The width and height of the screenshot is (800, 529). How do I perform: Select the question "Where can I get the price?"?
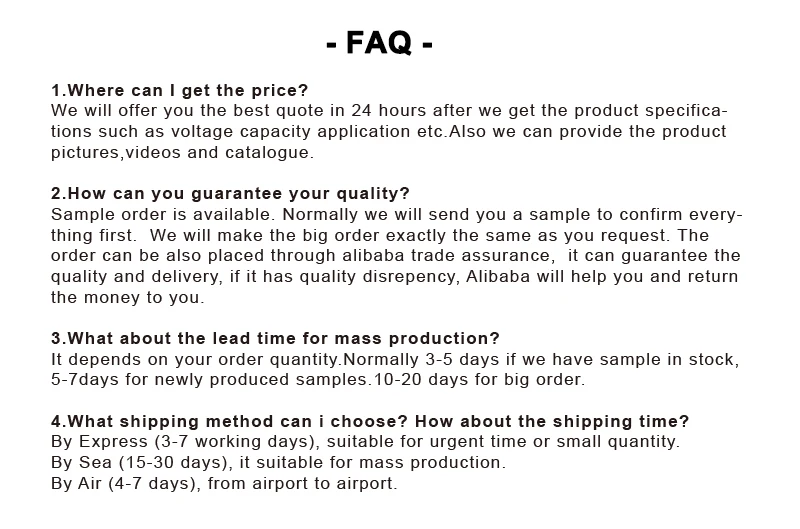pos(180,90)
